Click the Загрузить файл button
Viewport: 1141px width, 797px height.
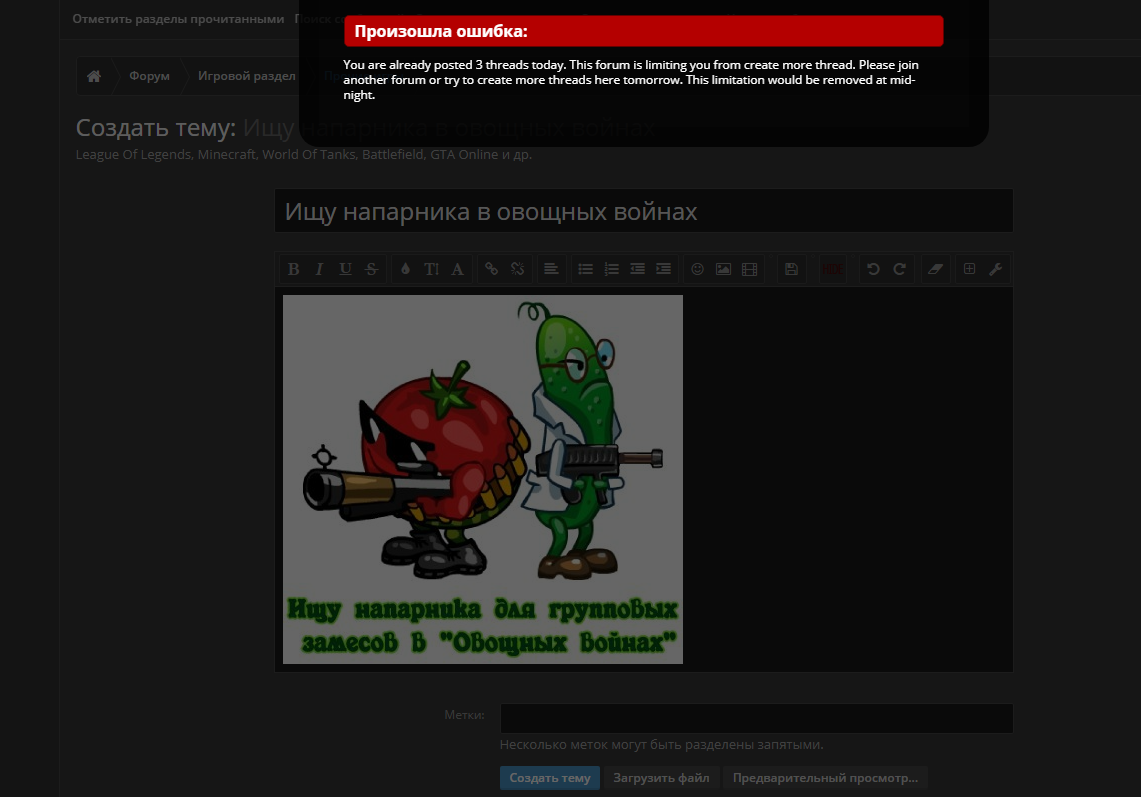pos(661,778)
